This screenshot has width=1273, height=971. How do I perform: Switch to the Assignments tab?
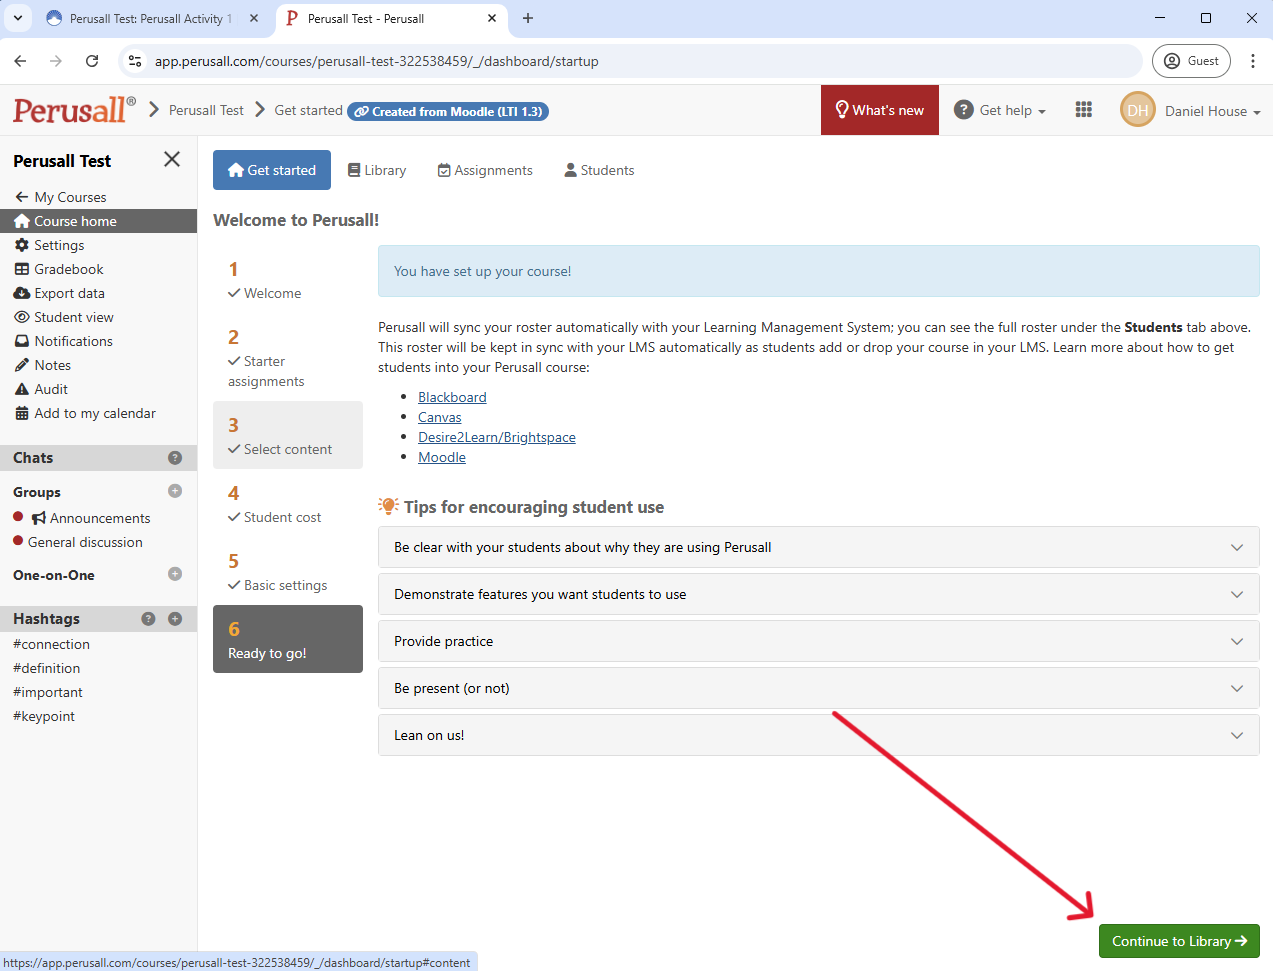pos(485,170)
